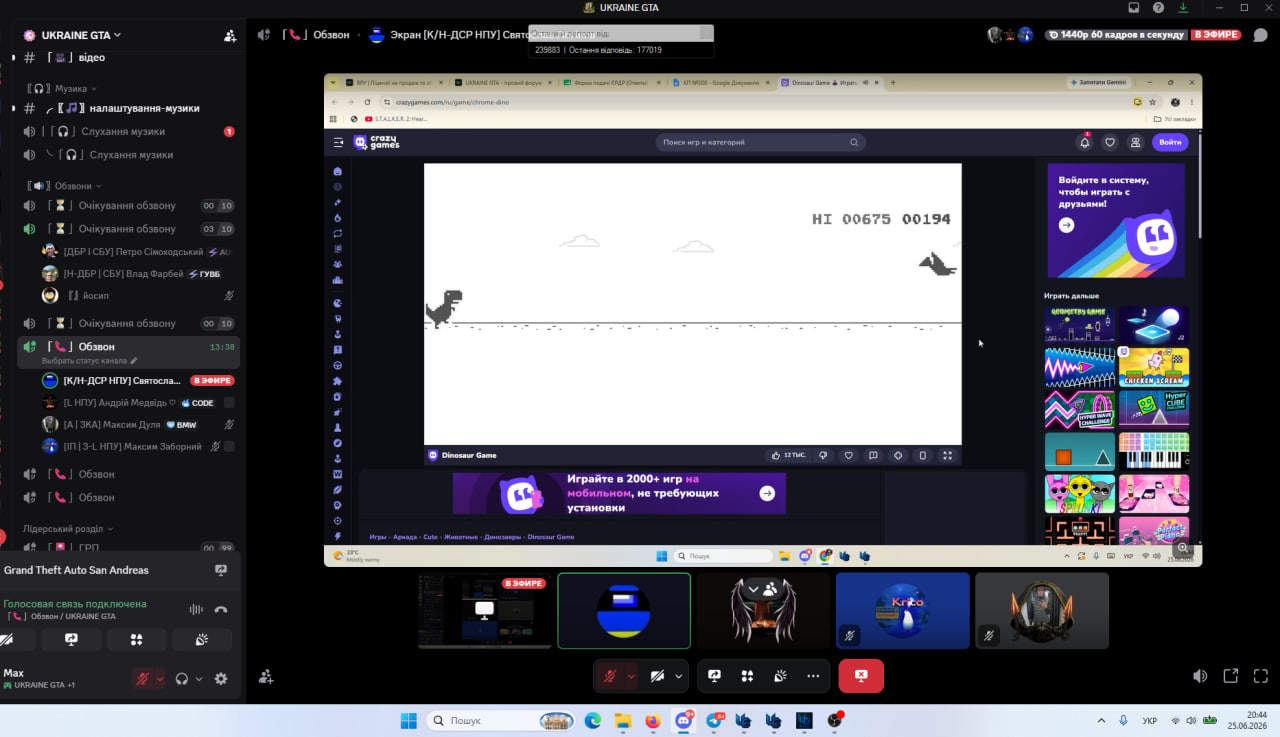1280x737 pixels.
Task: Open more options in the call controls
Action: pos(813,676)
